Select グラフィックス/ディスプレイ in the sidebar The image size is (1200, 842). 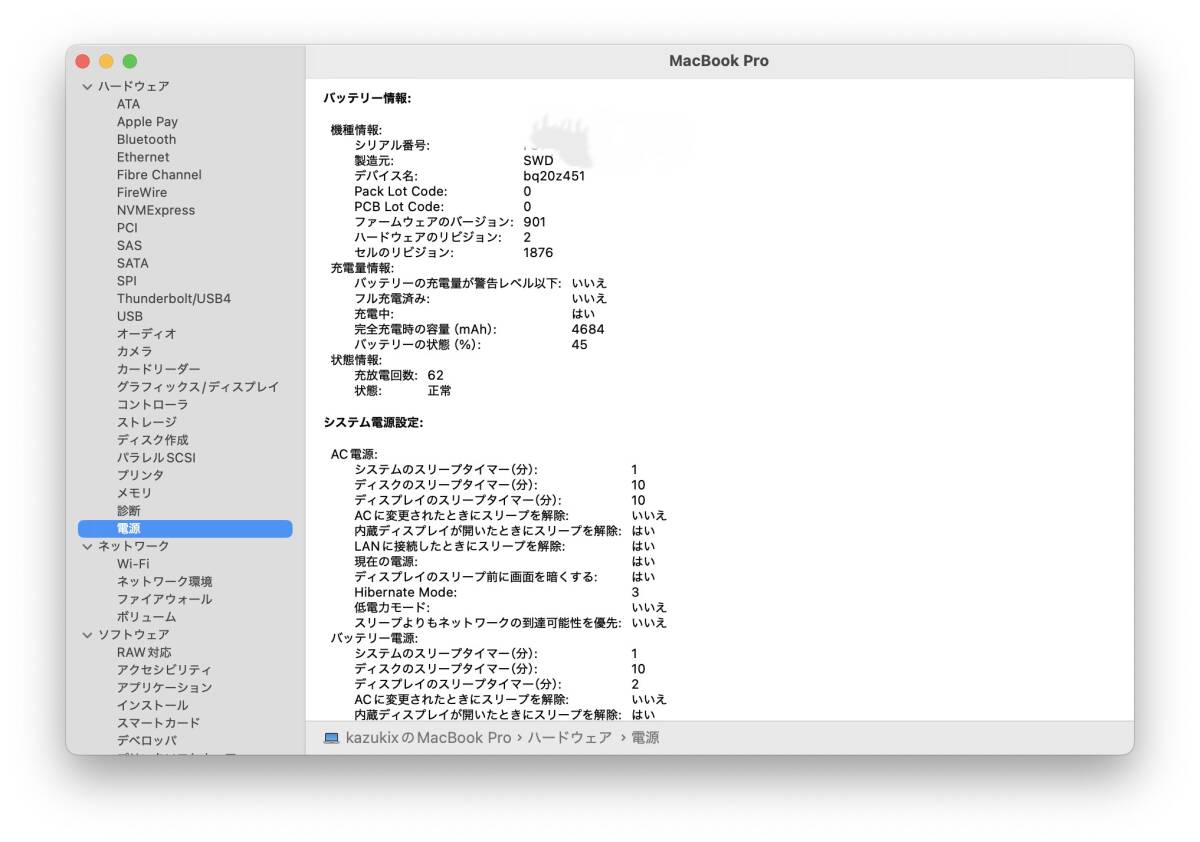click(198, 387)
